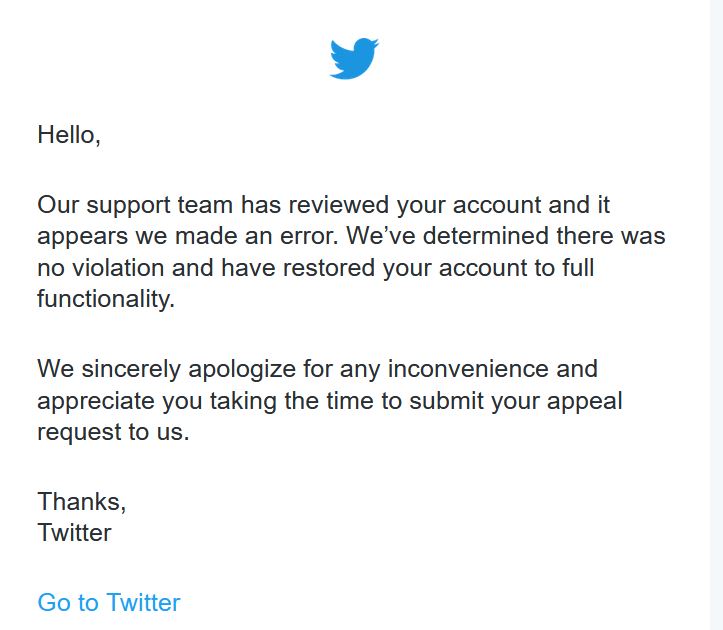Click the word 'determined' in the message
Image resolution: width=723 pixels, height=630 pixels.
tap(486, 236)
